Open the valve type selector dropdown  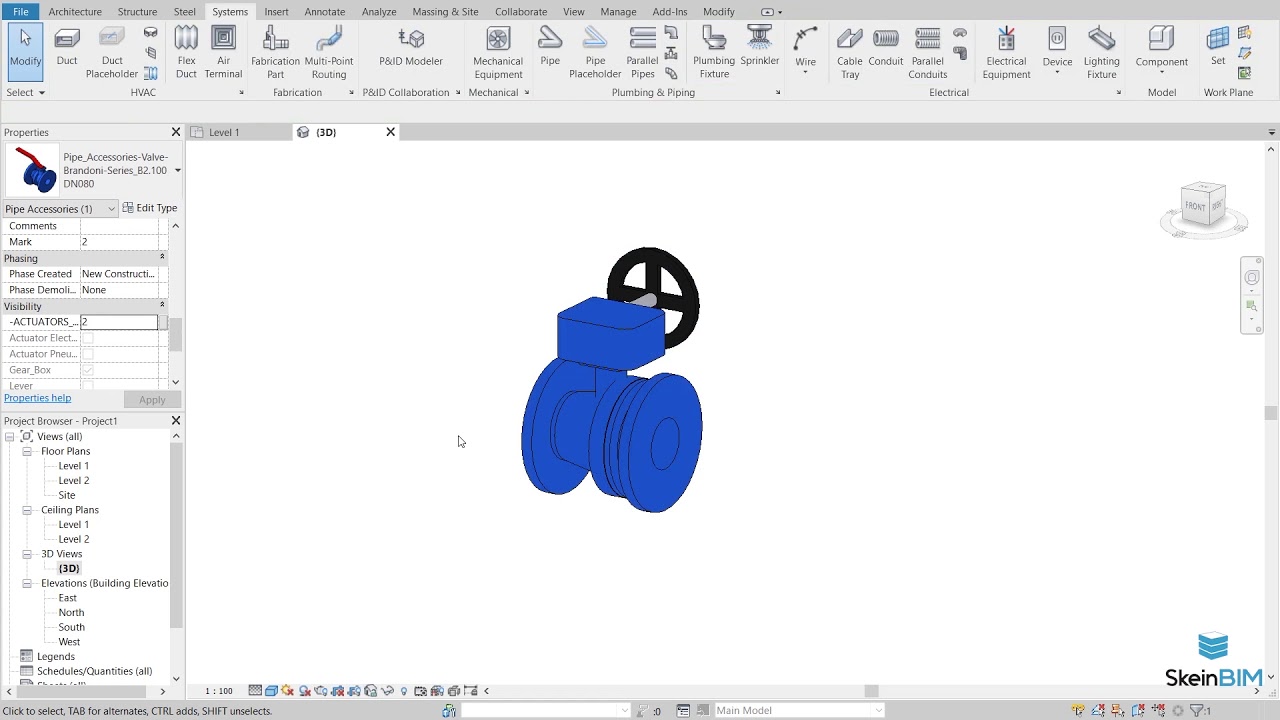click(x=177, y=170)
